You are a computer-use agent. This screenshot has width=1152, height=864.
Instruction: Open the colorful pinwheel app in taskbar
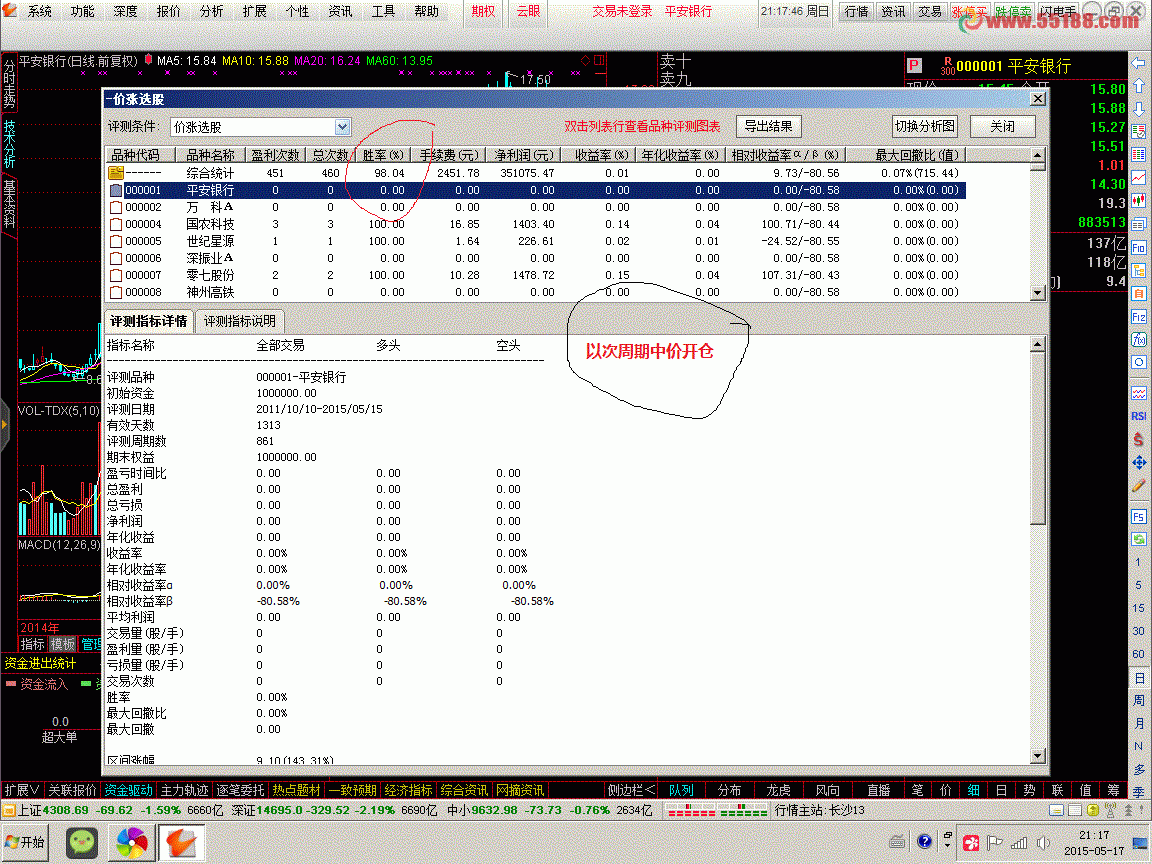(132, 843)
